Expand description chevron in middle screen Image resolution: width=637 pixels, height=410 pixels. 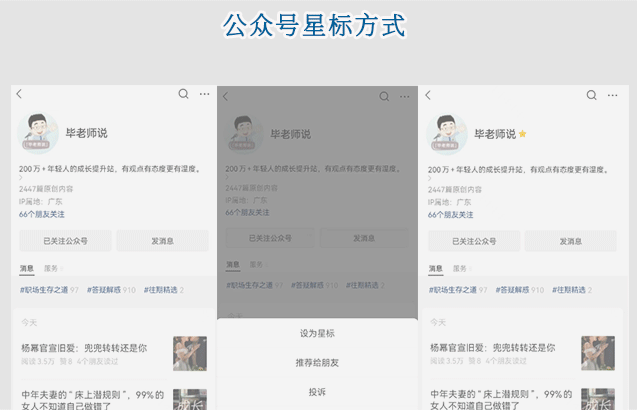pos(227,177)
